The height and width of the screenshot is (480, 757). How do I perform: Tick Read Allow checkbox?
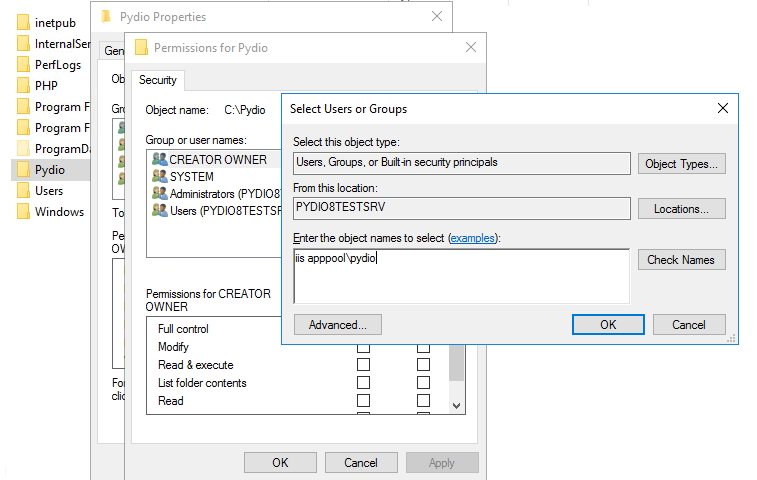(364, 400)
